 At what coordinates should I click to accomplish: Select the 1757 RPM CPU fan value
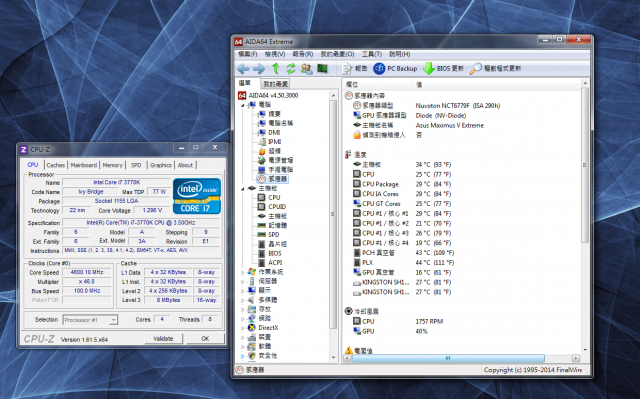(429, 321)
